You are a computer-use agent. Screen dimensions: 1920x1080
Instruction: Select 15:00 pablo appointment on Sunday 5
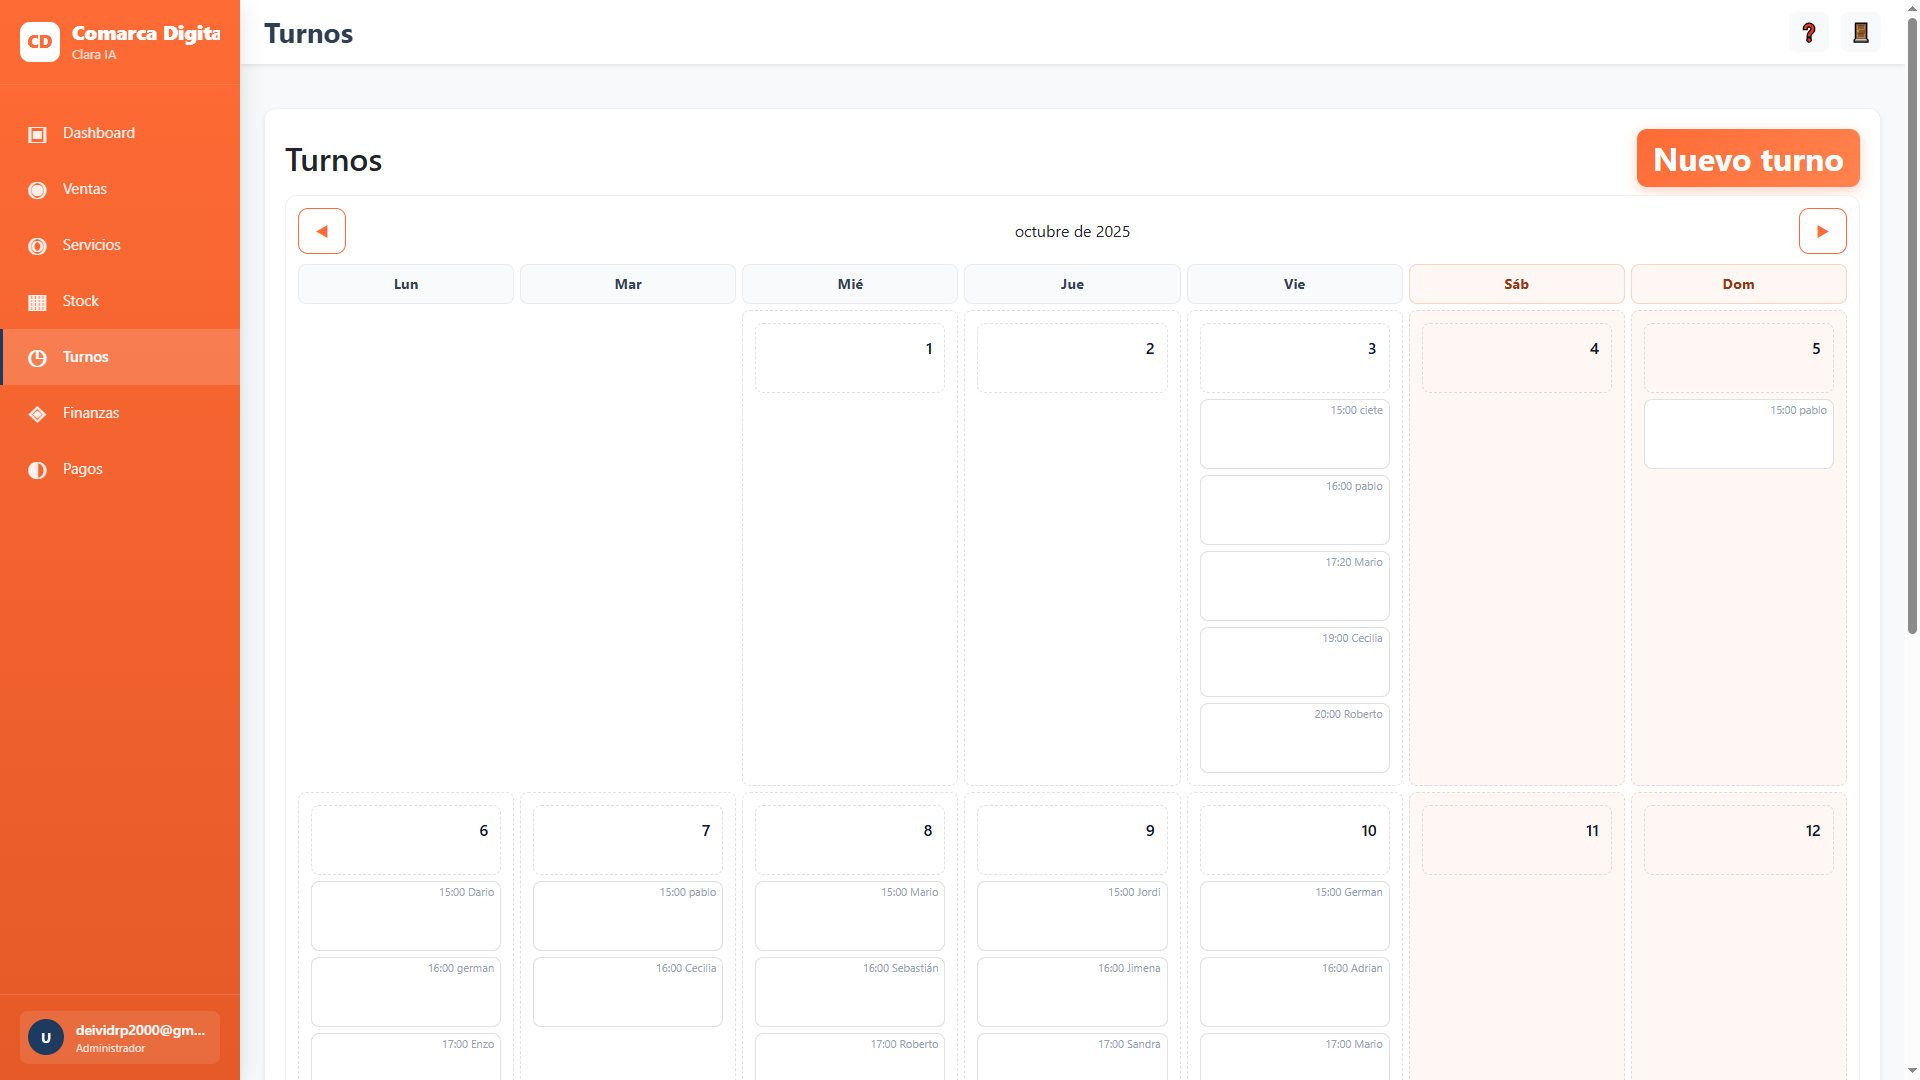point(1738,434)
